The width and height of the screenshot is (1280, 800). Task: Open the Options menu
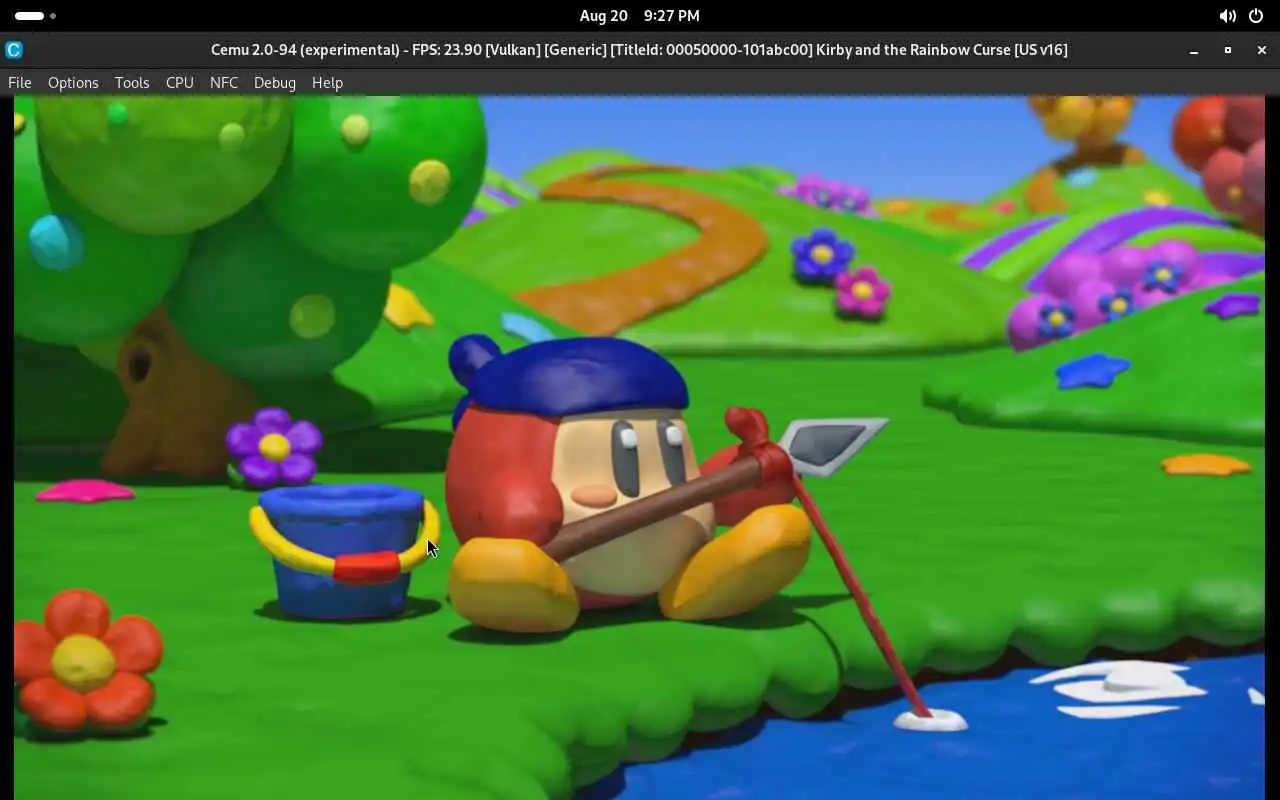point(73,83)
